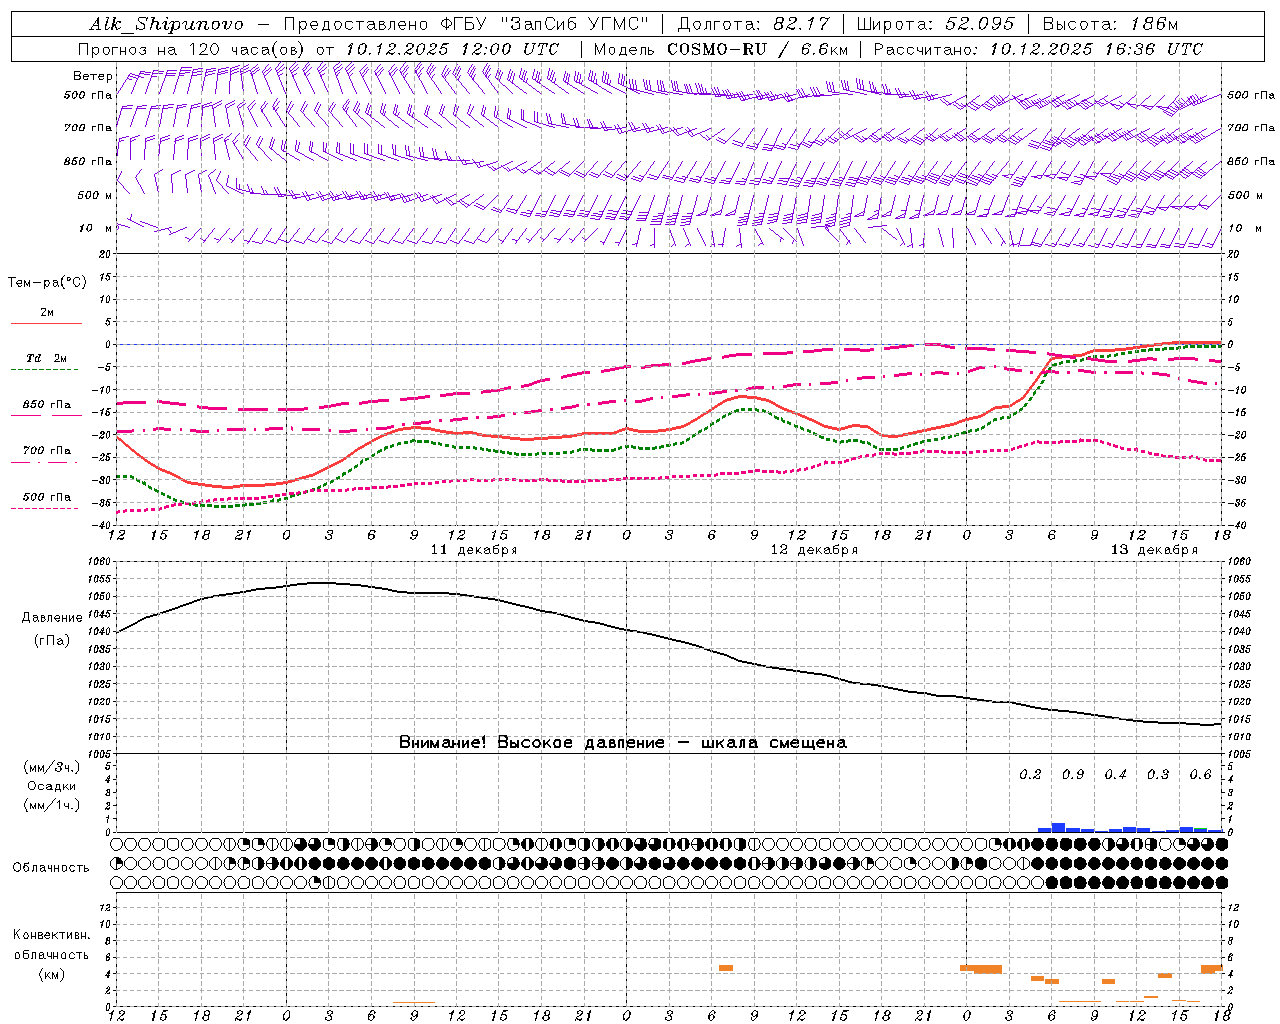Click the 1005 value on the right pressure axis
Image resolution: width=1280 pixels, height=1024 pixels.
(x=1238, y=754)
